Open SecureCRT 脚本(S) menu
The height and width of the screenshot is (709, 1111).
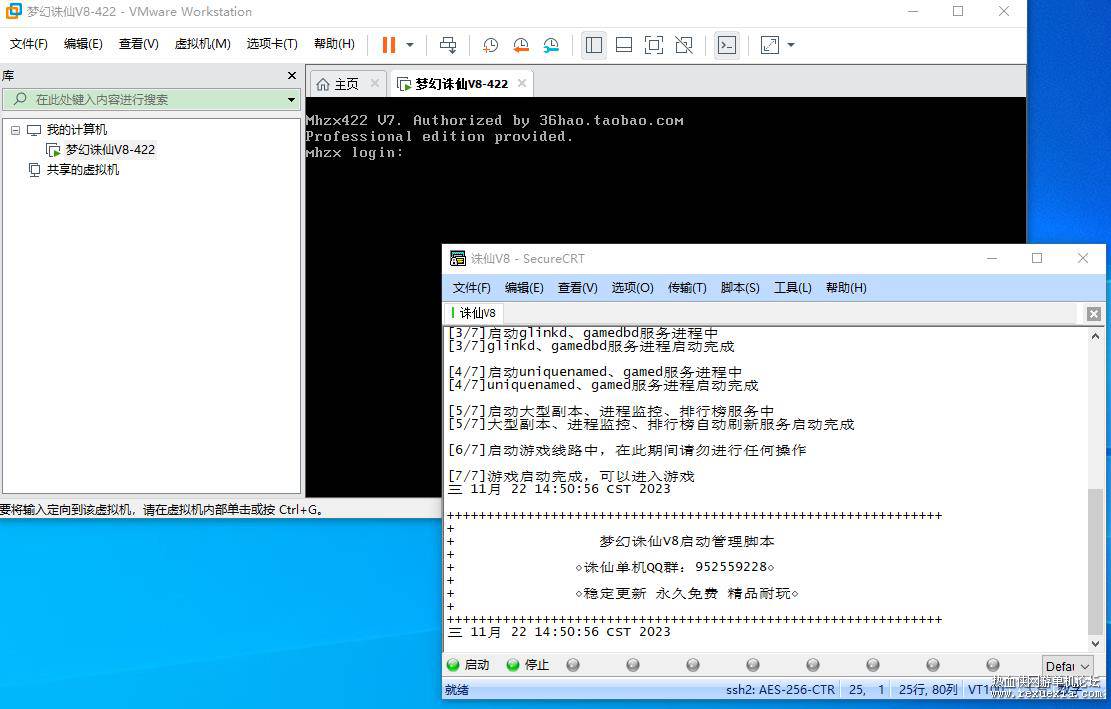coord(740,288)
